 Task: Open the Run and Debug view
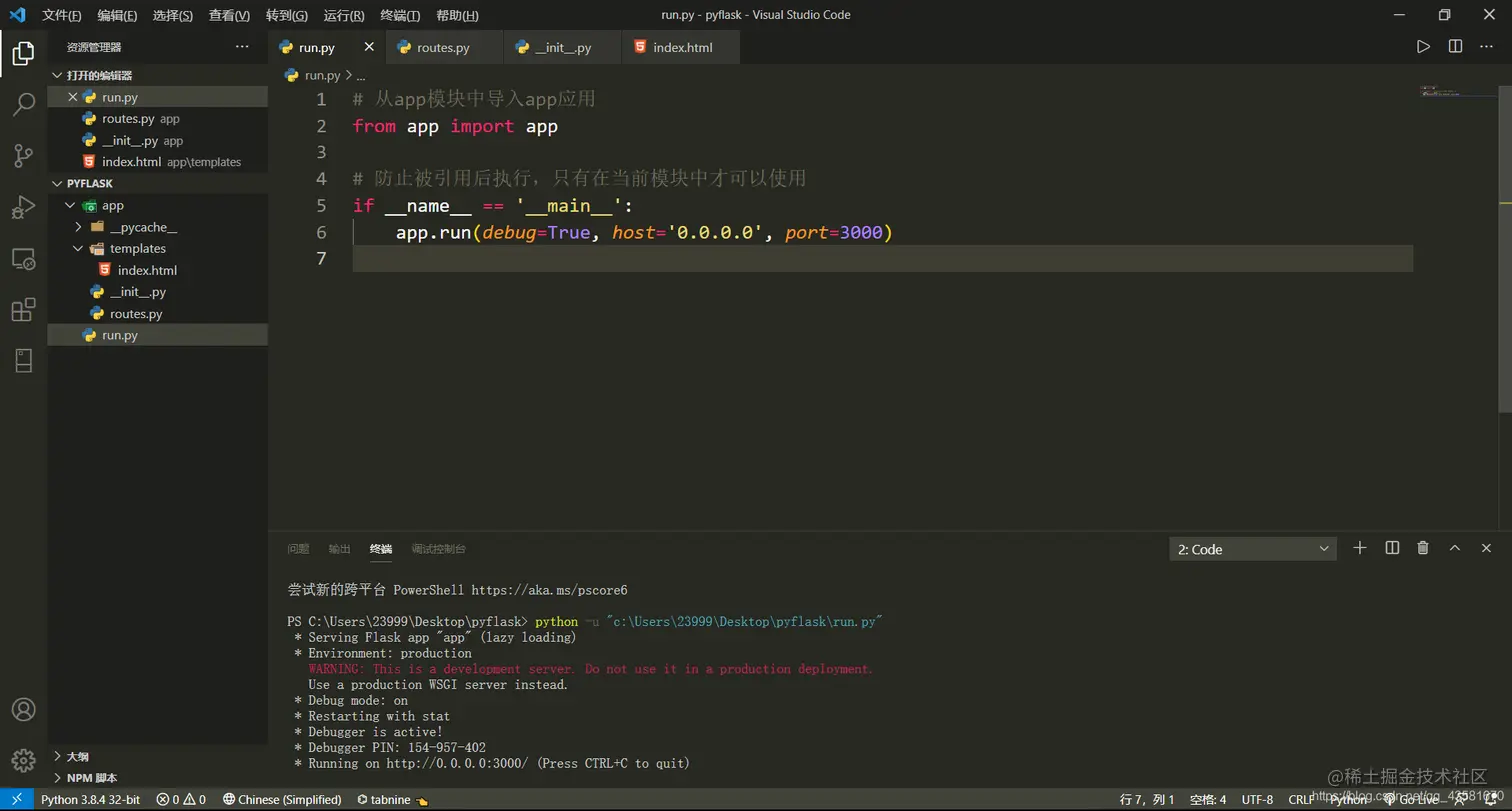[x=23, y=207]
